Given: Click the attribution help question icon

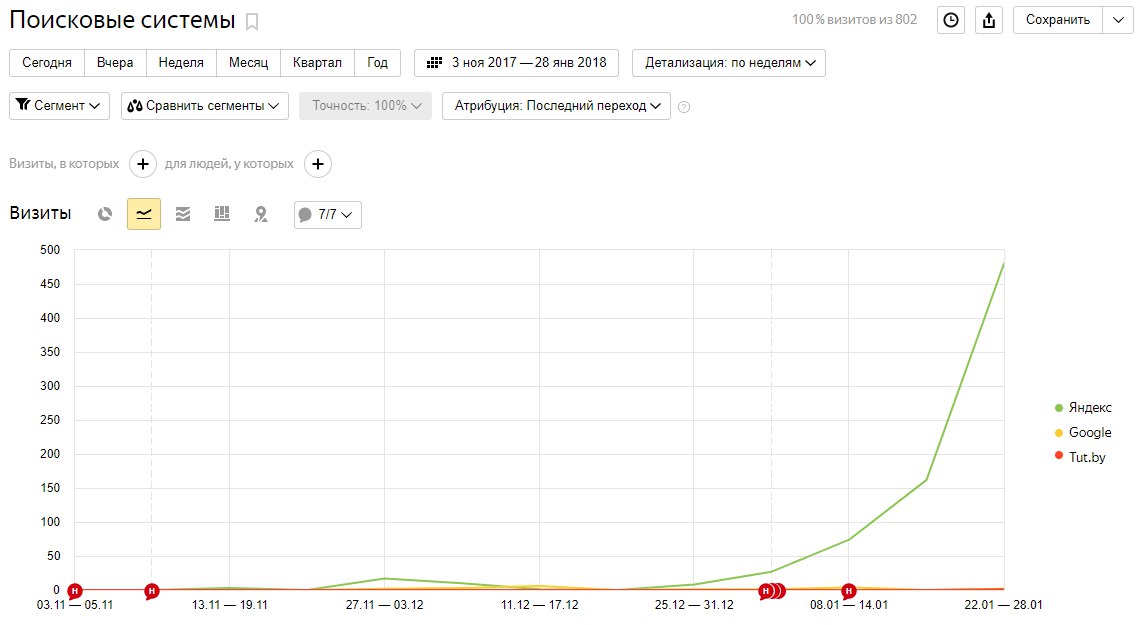Looking at the screenshot, I should (684, 107).
